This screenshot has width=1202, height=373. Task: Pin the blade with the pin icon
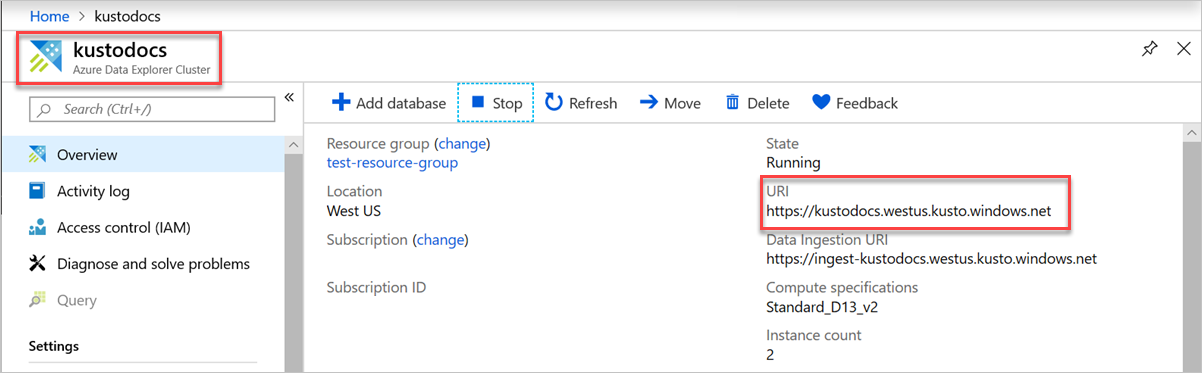coord(1149,50)
